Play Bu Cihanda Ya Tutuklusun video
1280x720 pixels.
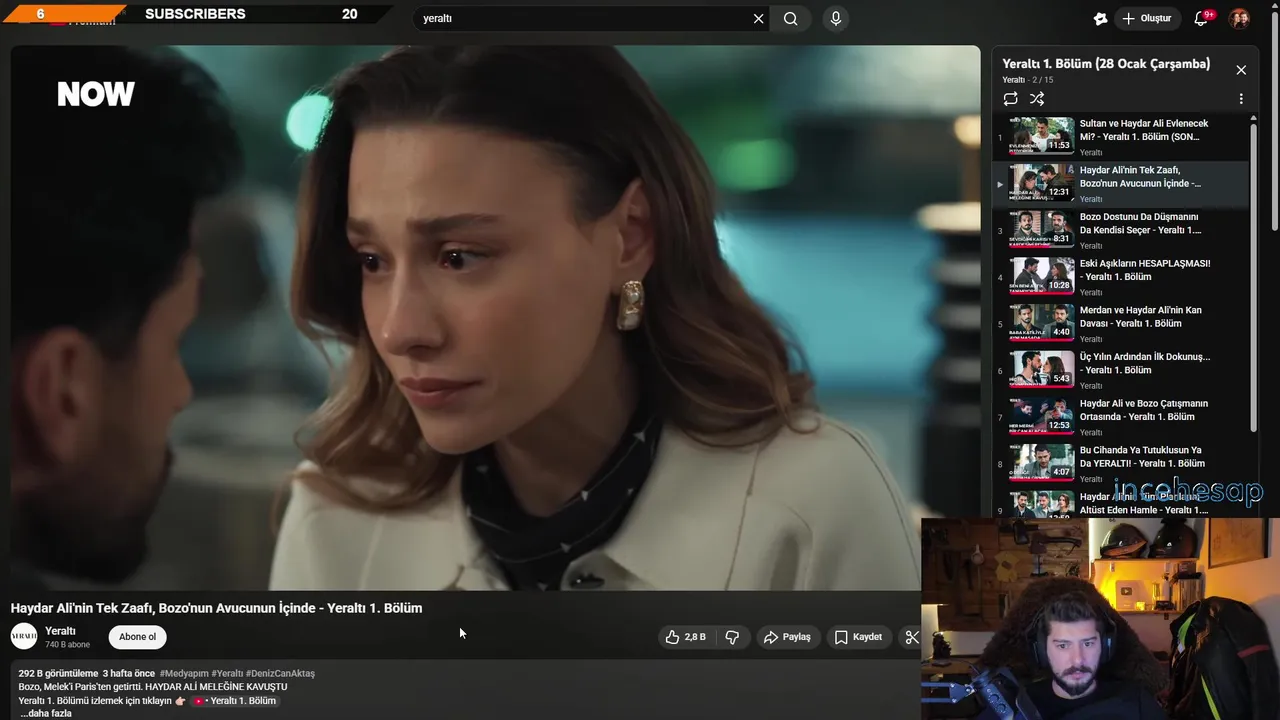(x=1120, y=464)
